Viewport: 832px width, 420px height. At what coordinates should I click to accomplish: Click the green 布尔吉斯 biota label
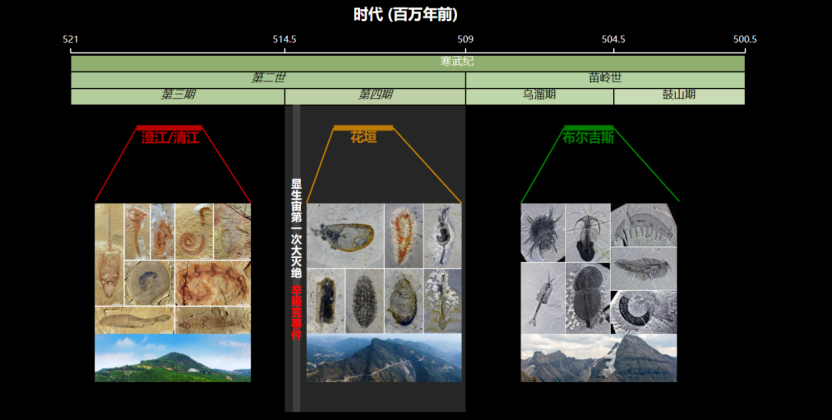(x=588, y=137)
